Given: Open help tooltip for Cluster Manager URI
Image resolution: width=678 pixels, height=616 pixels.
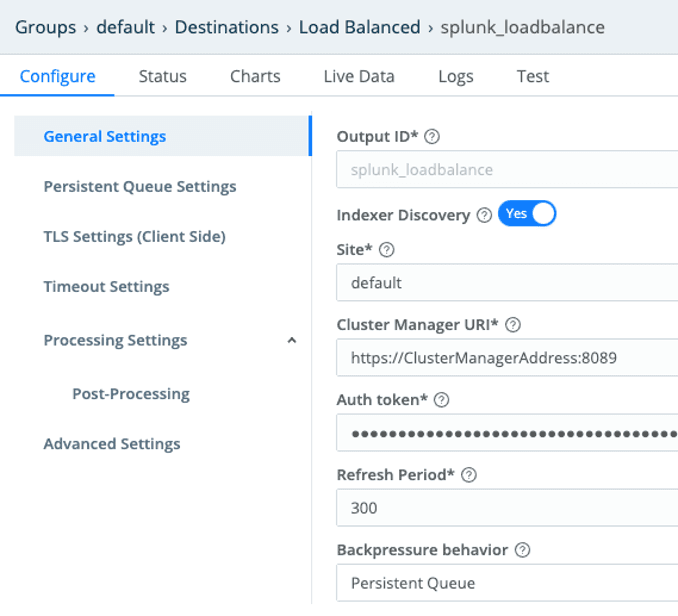Looking at the screenshot, I should point(515,325).
